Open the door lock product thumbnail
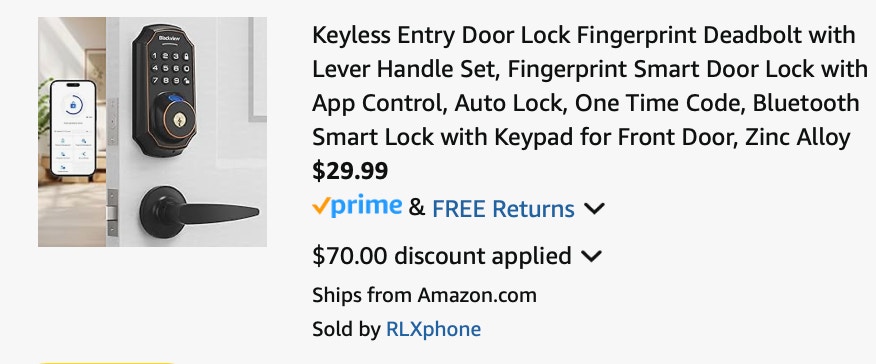 click(153, 132)
